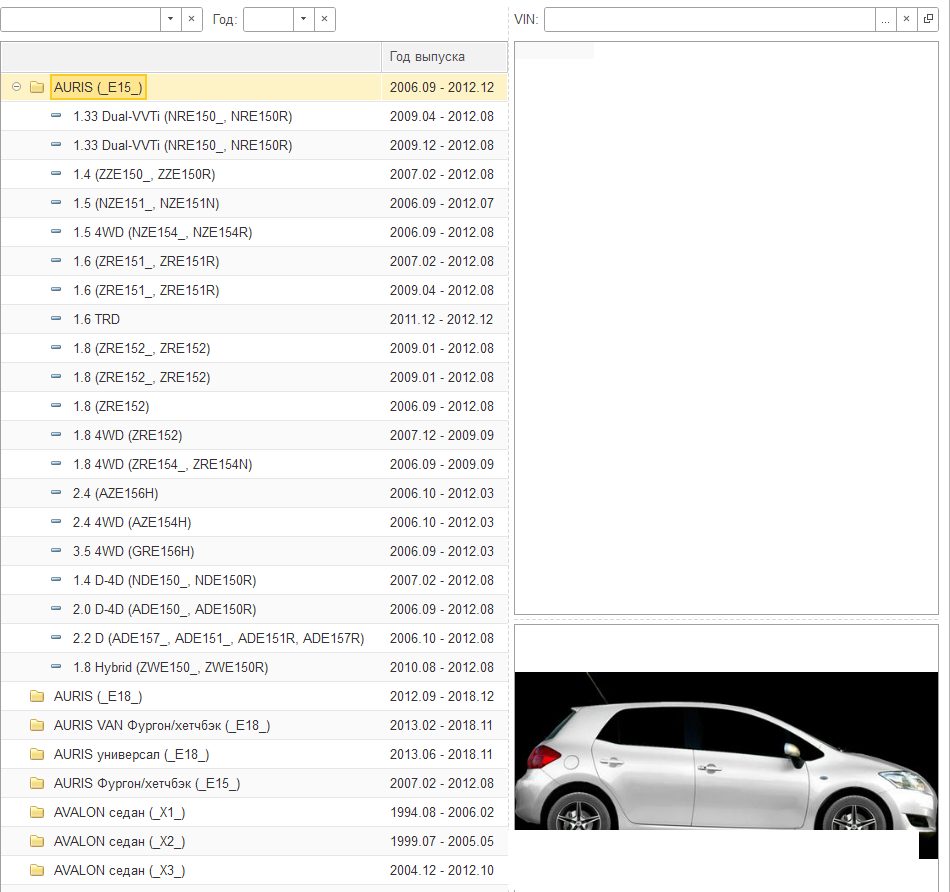The width and height of the screenshot is (950, 892).
Task: Select 1.8 4WD (ZRE154_, ZRE154N) modification
Action: [x=162, y=464]
